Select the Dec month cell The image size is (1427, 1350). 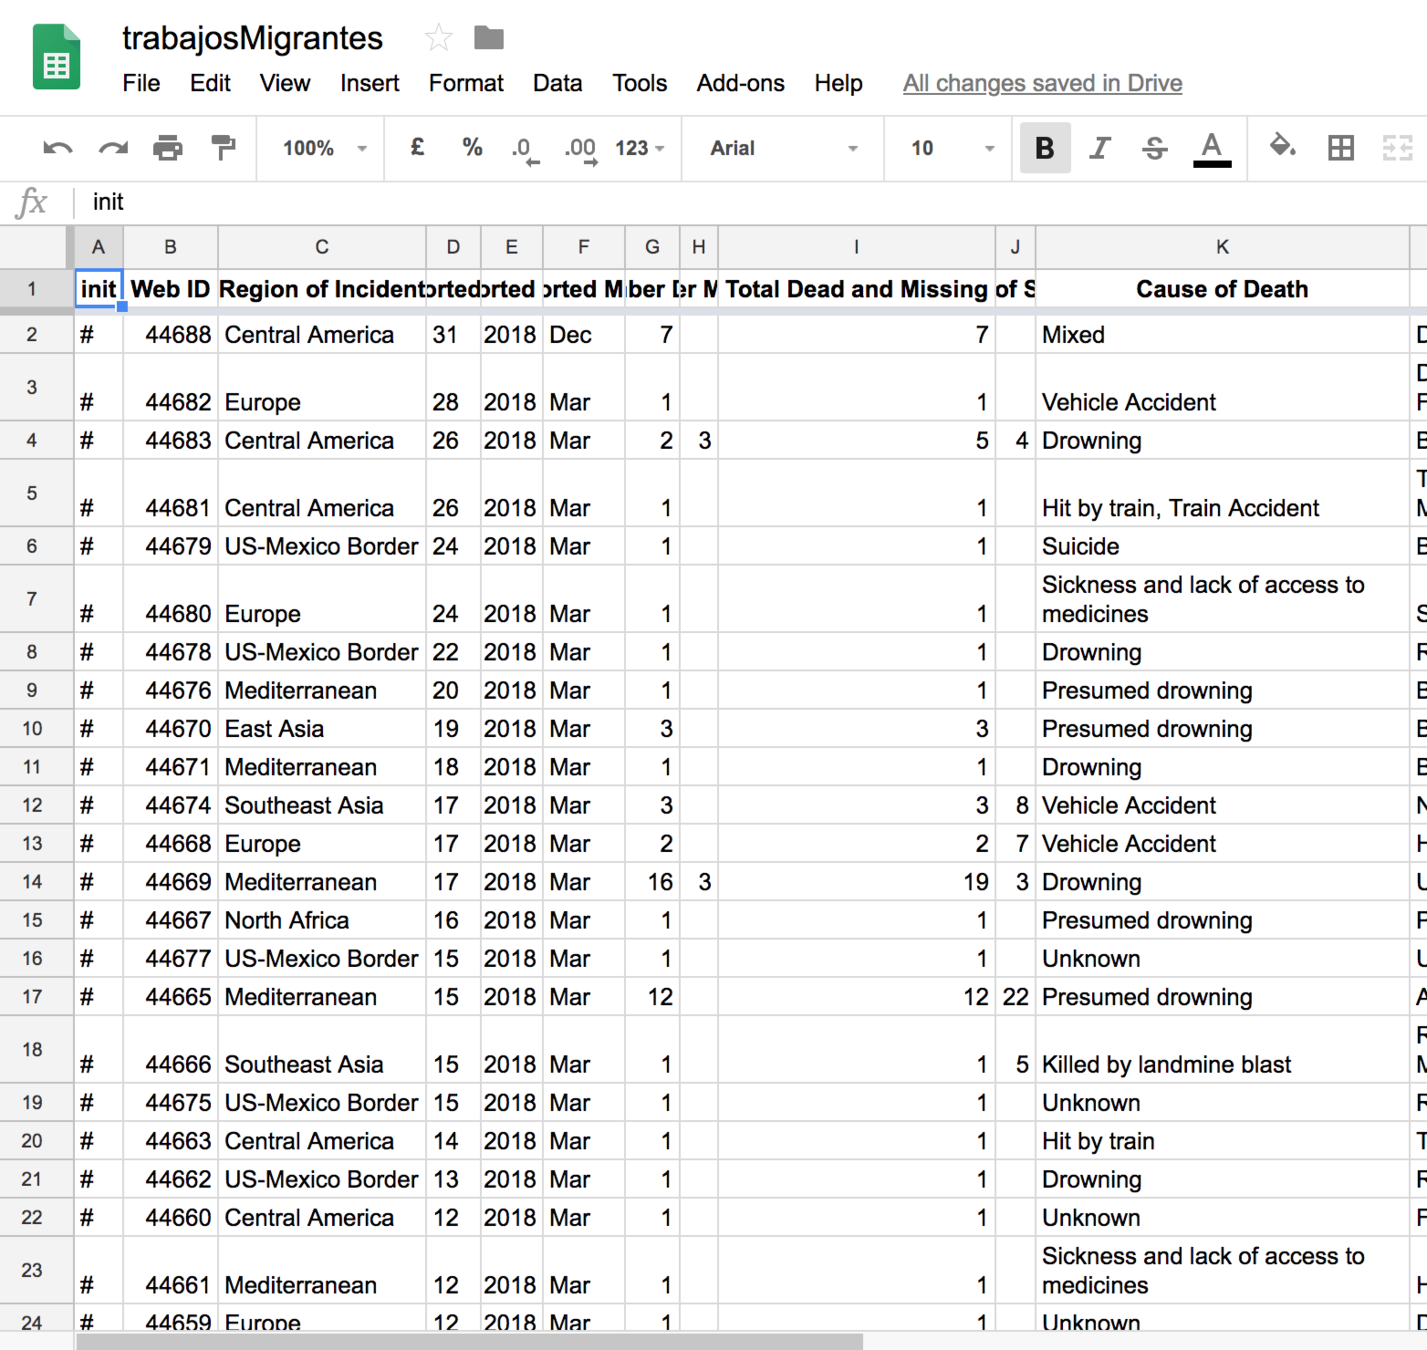pos(583,335)
